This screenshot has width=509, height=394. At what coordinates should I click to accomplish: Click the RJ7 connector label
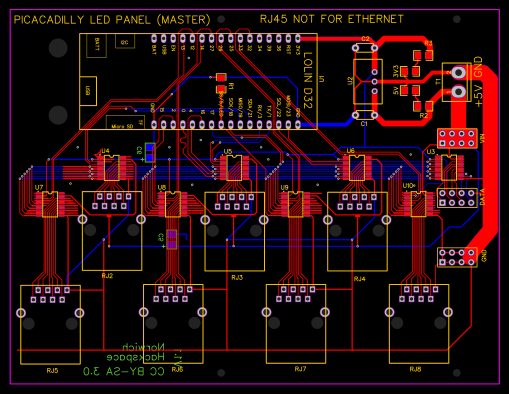(x=300, y=369)
